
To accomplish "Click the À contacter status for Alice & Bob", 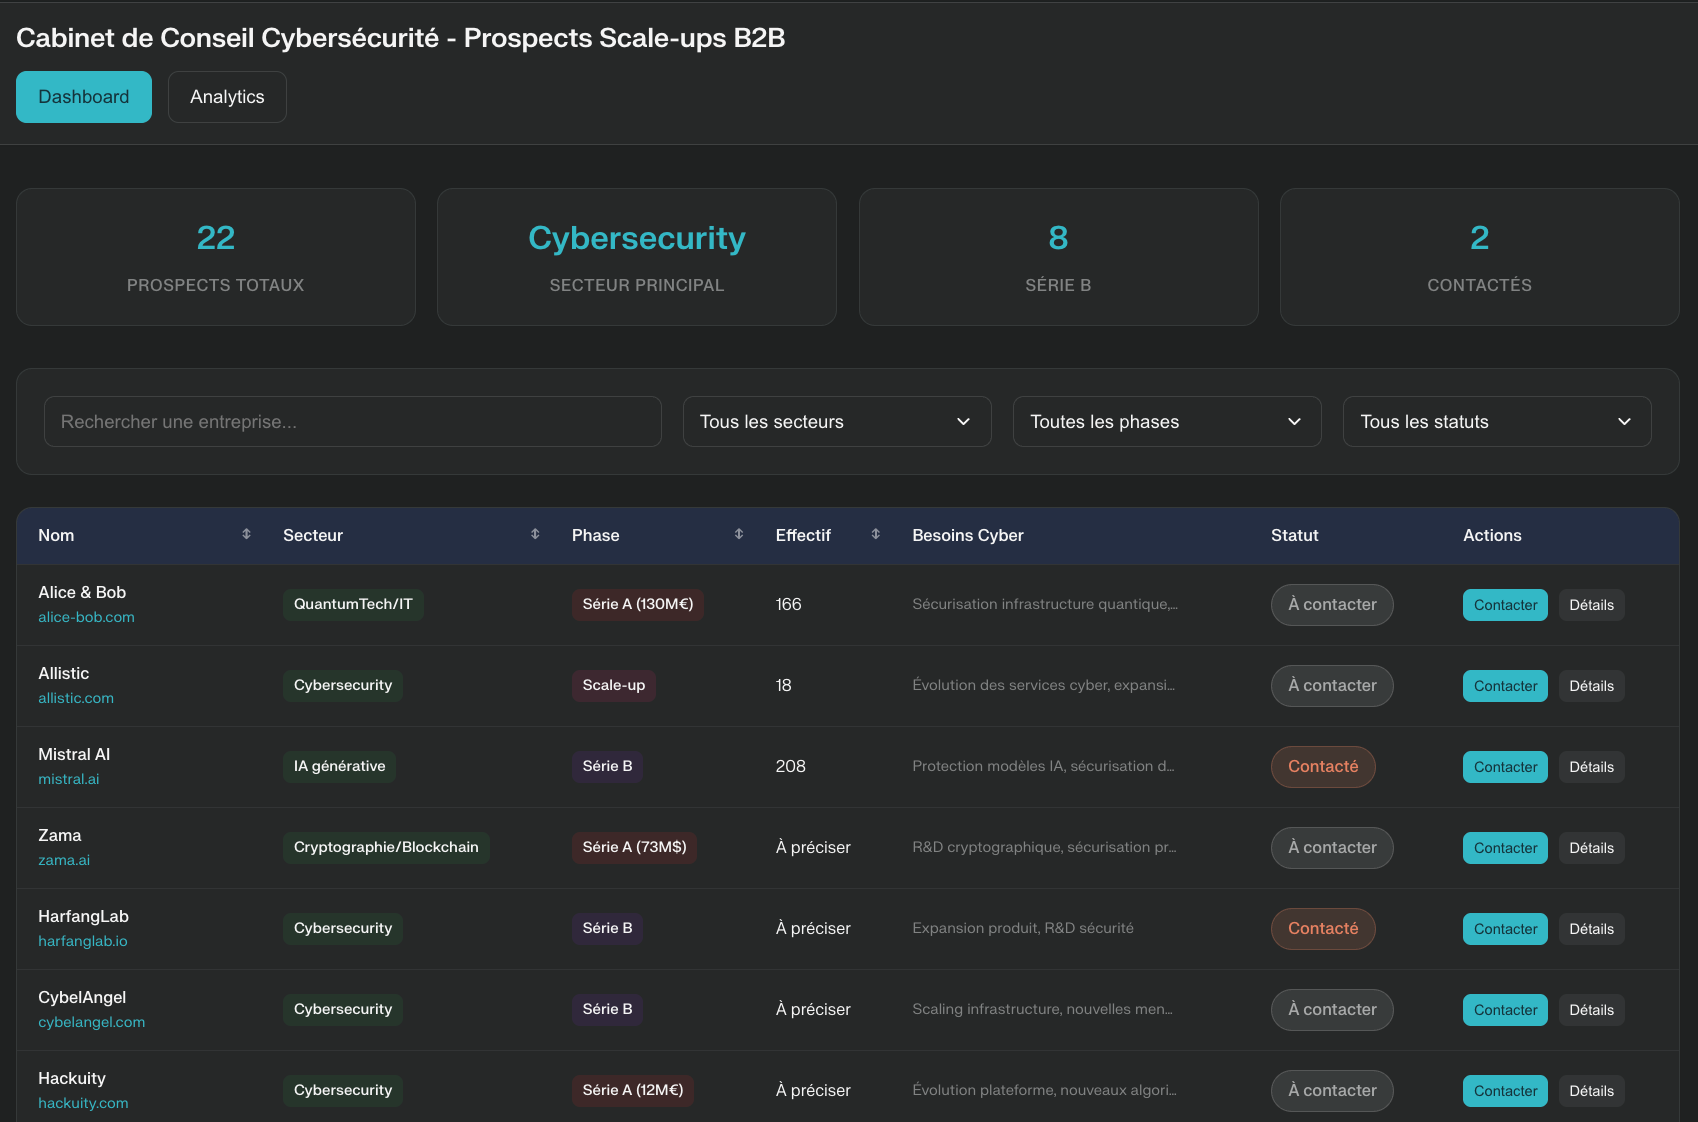I will click(x=1332, y=605).
